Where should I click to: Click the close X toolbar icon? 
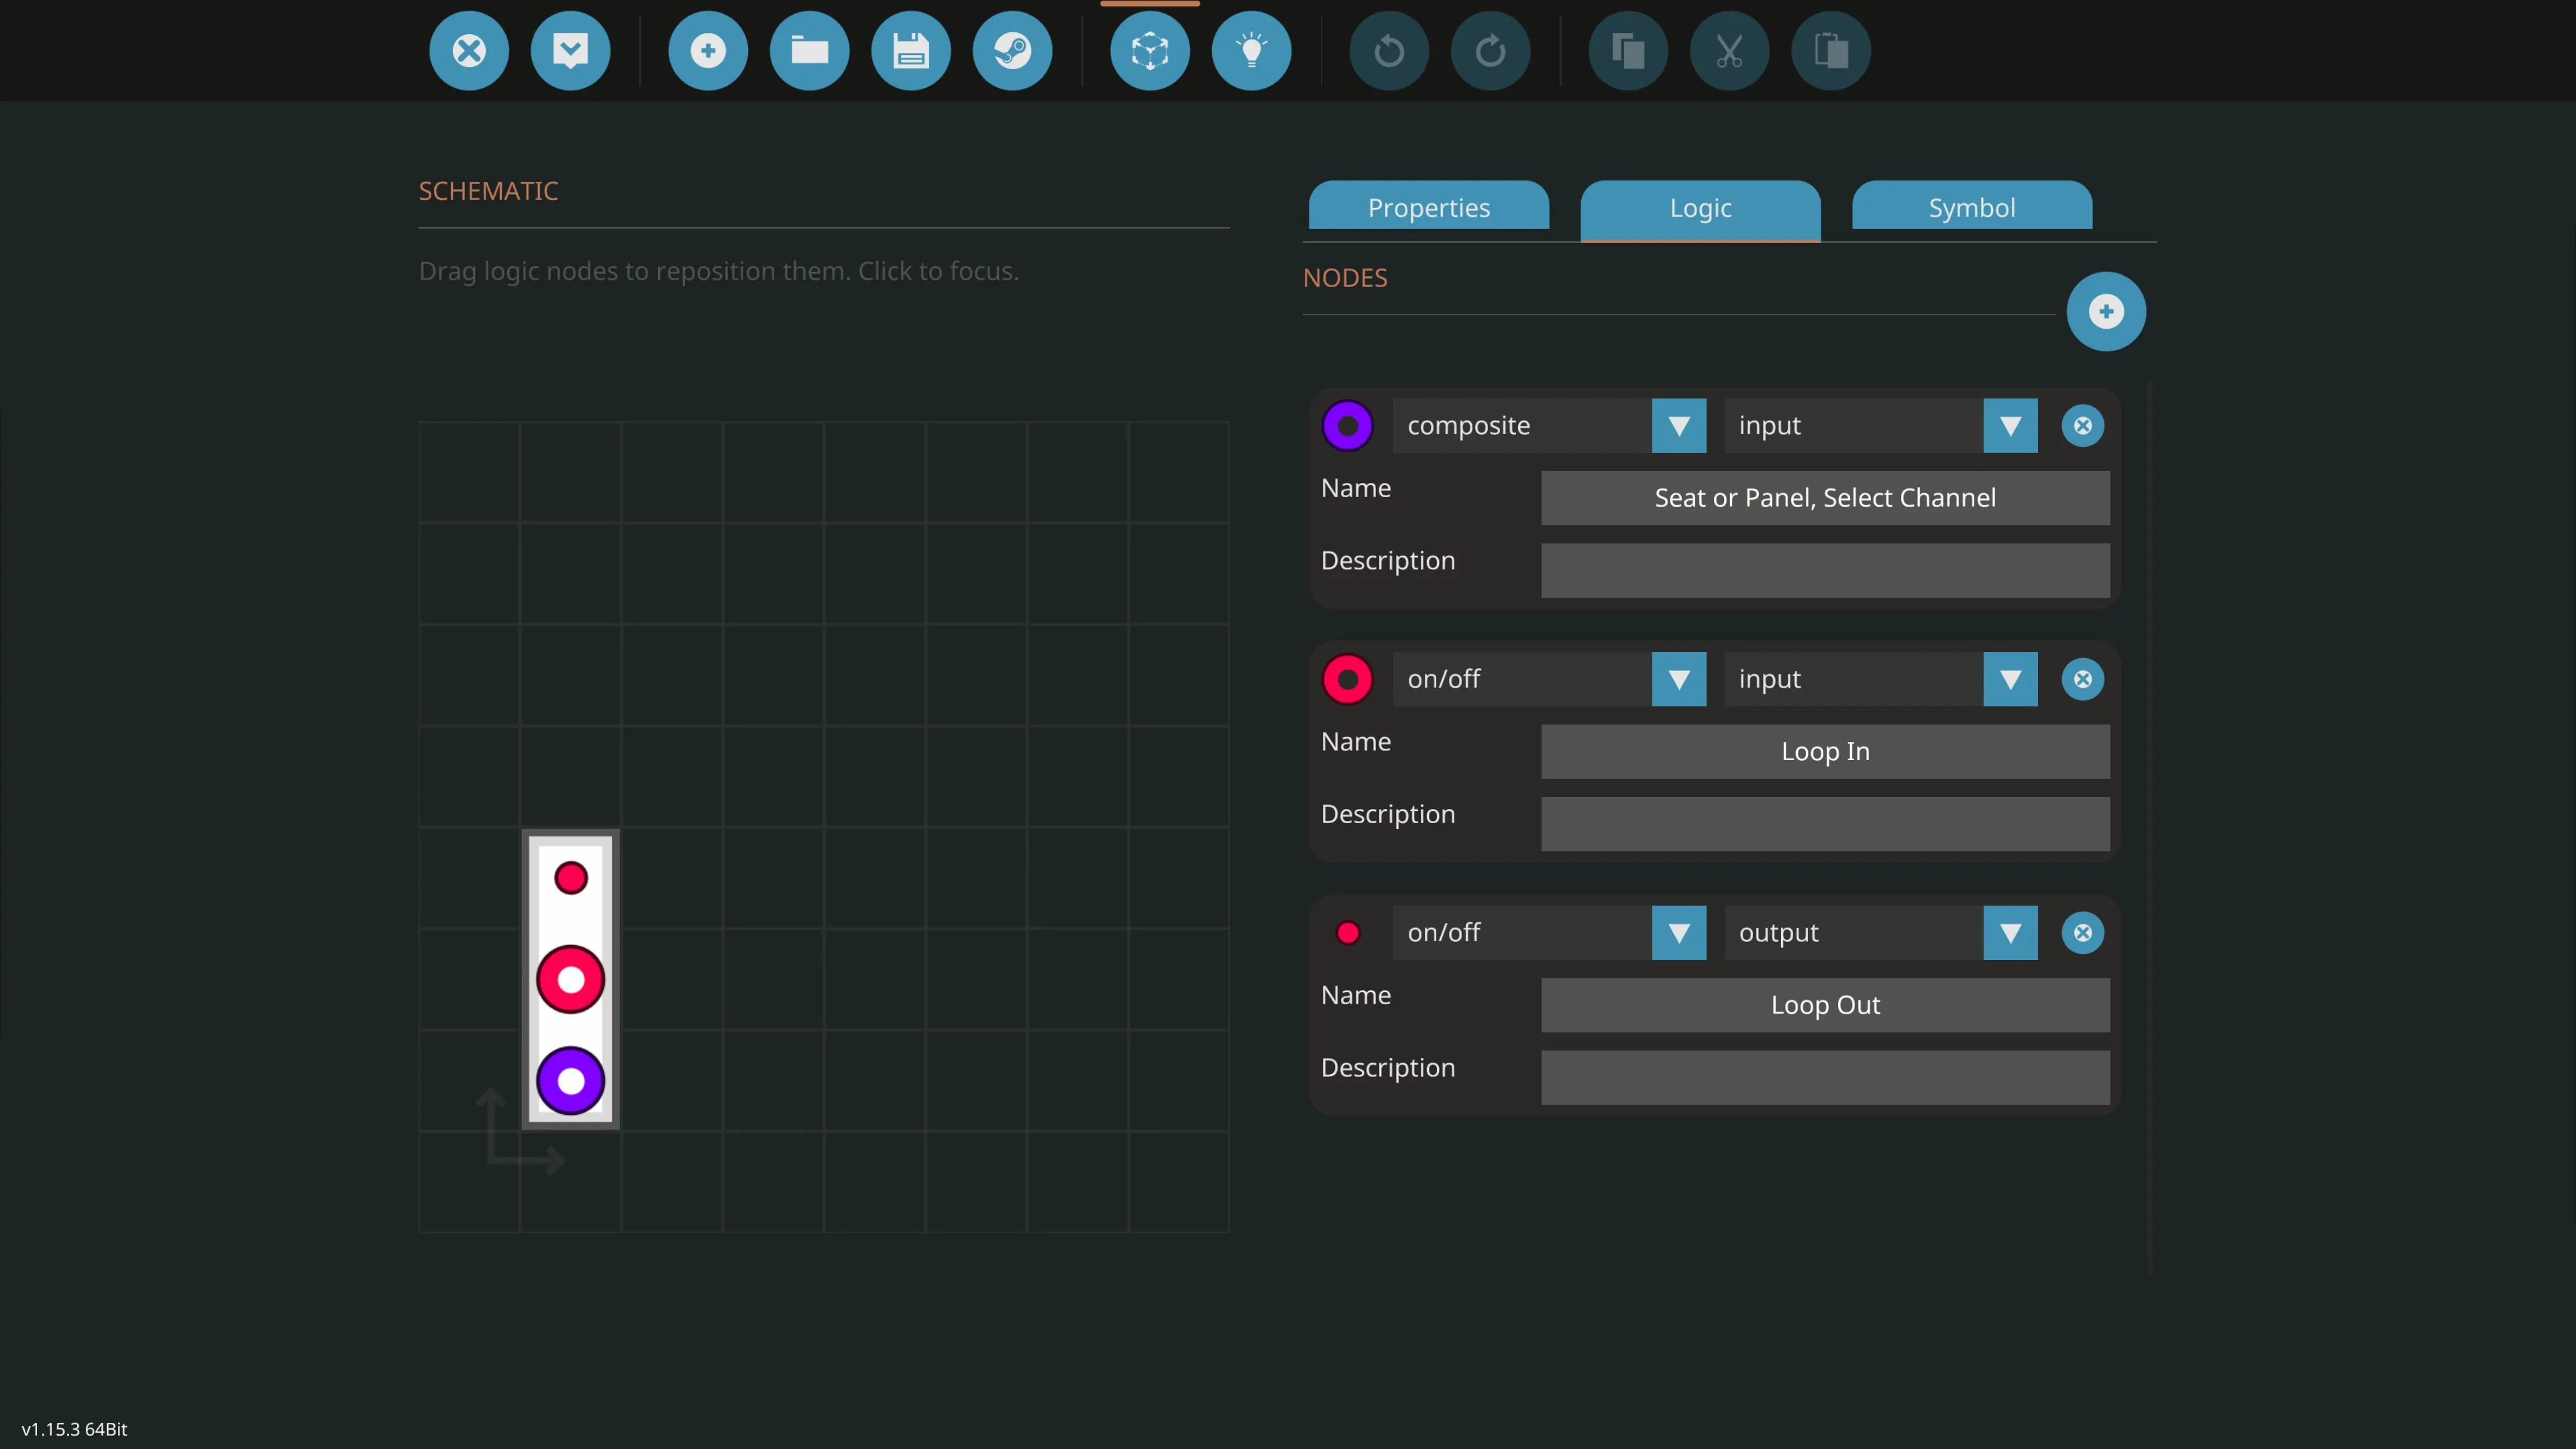pyautogui.click(x=469, y=51)
